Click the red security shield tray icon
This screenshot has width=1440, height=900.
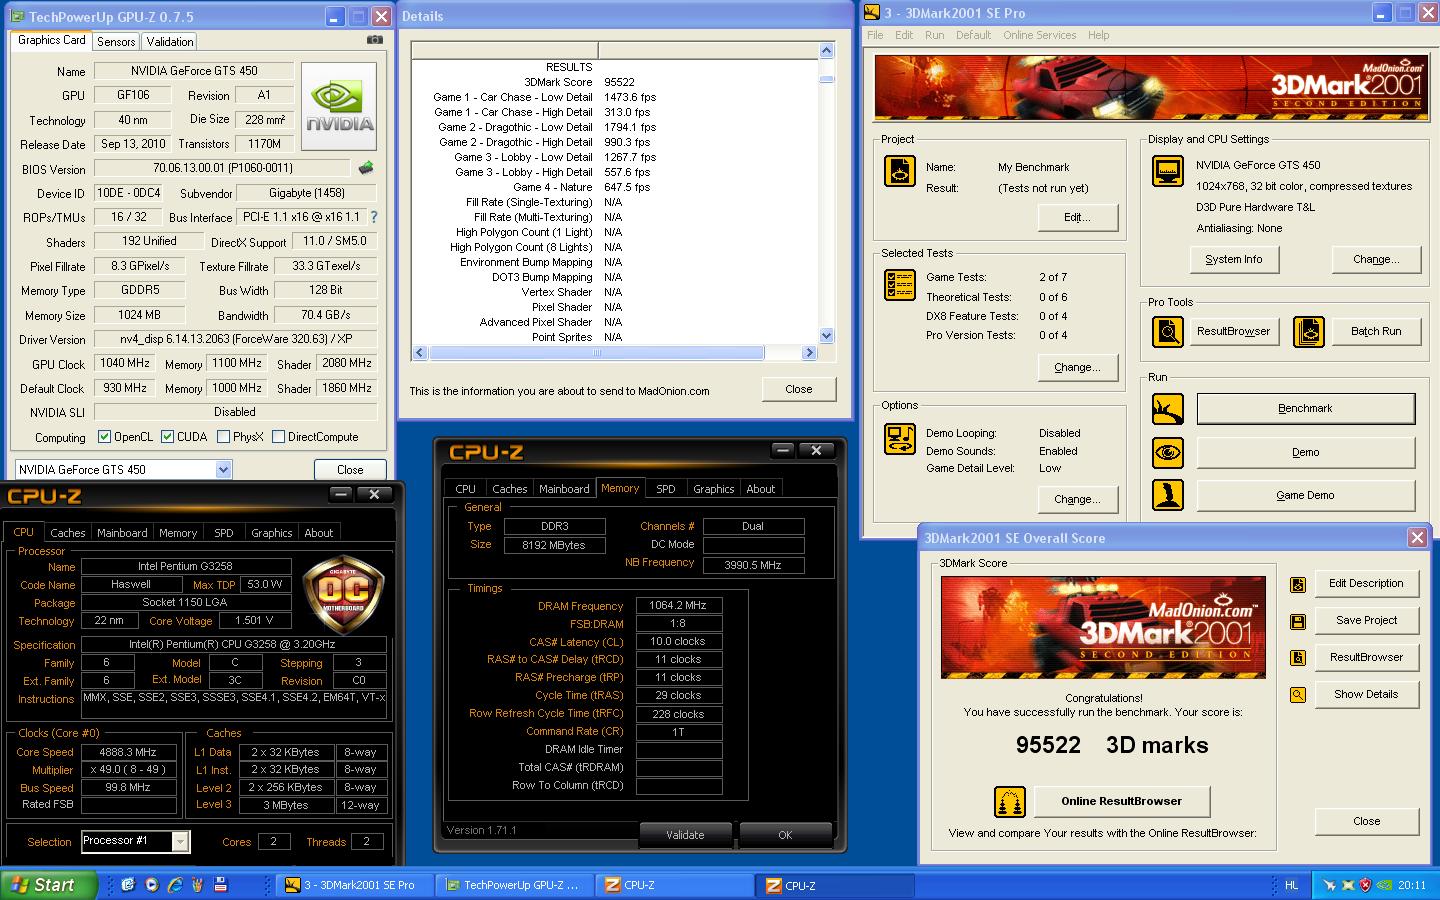(x=1365, y=885)
